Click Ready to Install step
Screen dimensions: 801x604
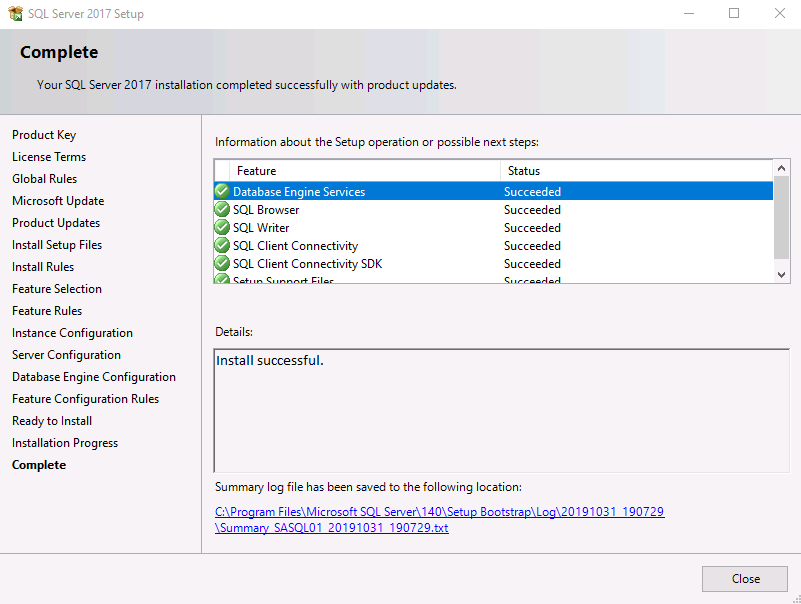click(52, 421)
